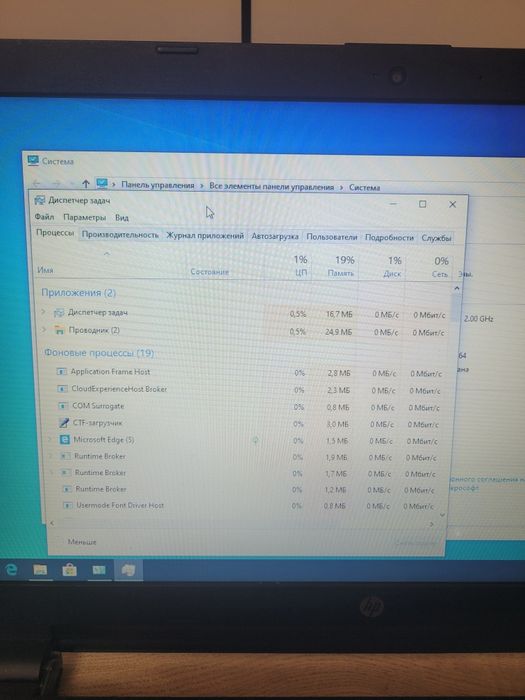Open the Журнал приложений tab
Viewport: 525px width, 700px height.
tap(205, 236)
